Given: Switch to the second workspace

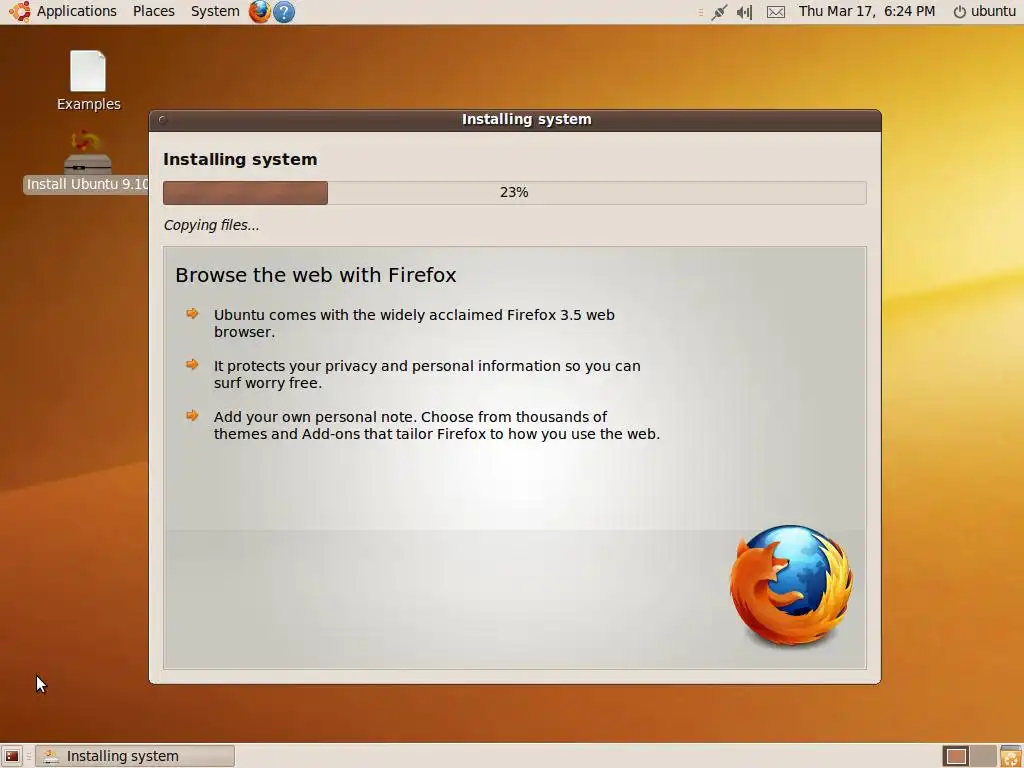Looking at the screenshot, I should click(983, 756).
